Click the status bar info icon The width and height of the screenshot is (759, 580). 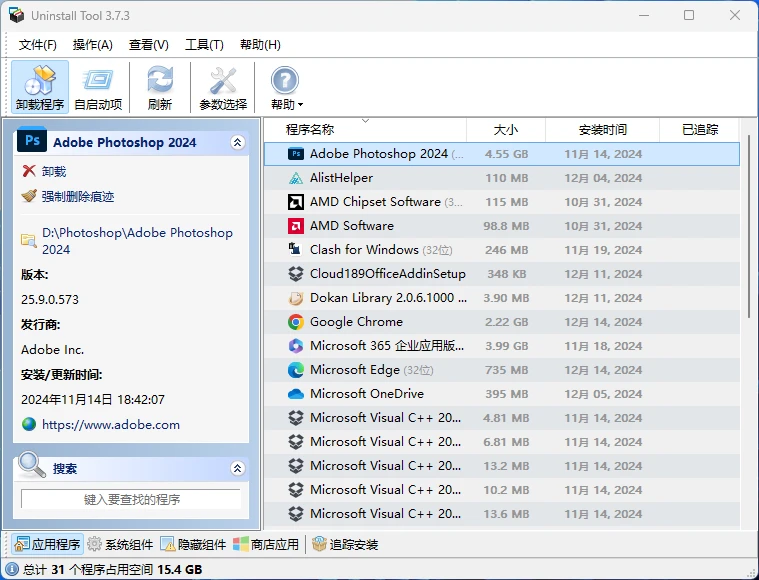coord(12,569)
